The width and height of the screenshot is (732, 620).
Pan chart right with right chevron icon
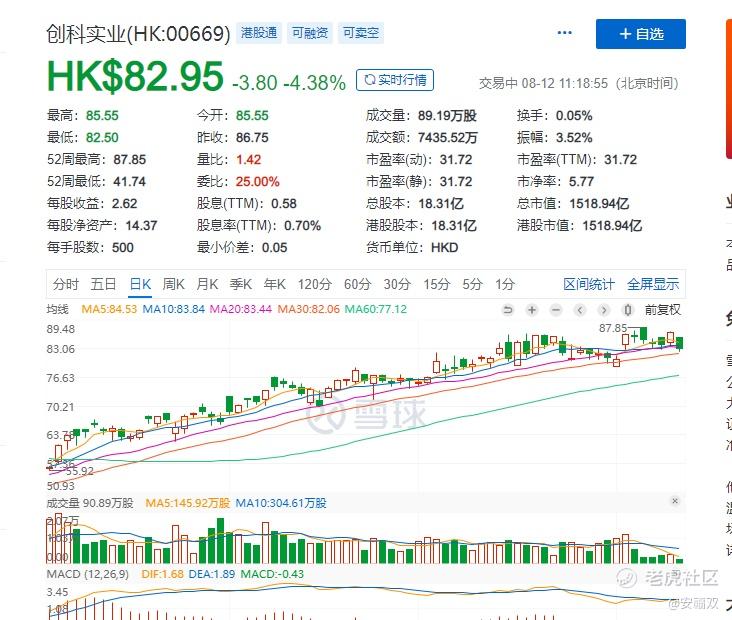pyautogui.click(x=604, y=310)
